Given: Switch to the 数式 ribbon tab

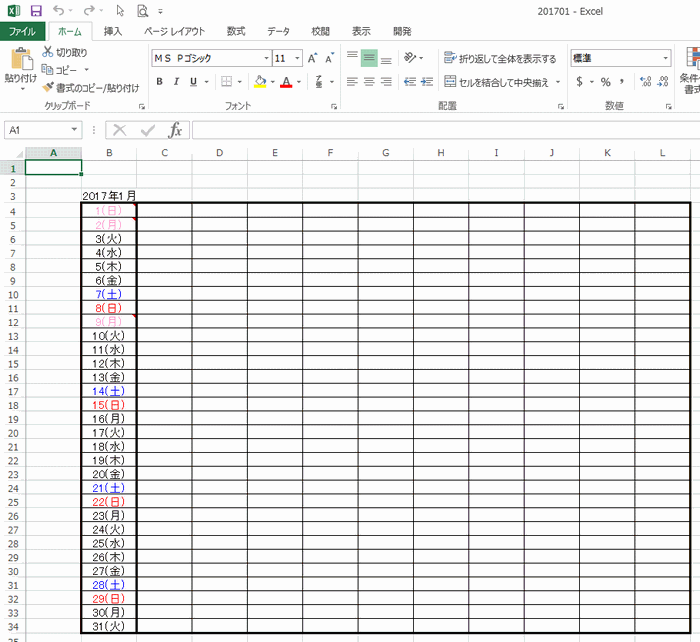Looking at the screenshot, I should tap(236, 31).
